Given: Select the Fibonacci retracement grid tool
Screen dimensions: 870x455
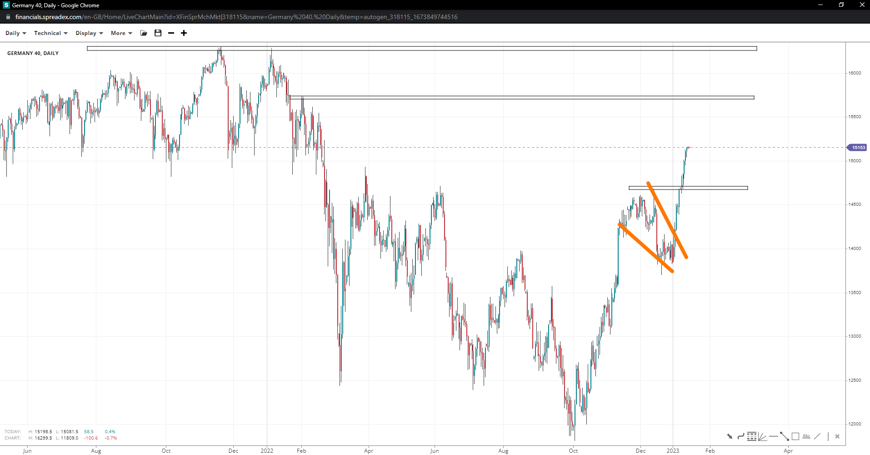Looking at the screenshot, I should point(752,437).
